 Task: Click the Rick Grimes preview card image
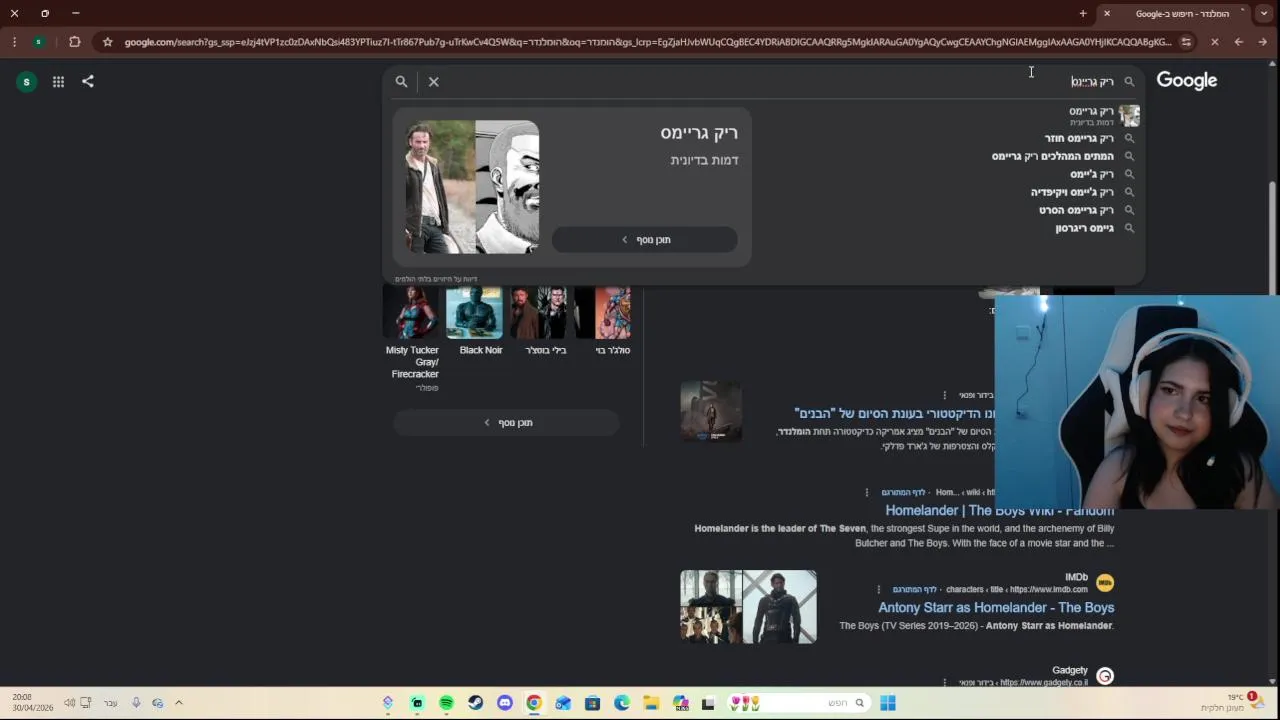pos(472,187)
